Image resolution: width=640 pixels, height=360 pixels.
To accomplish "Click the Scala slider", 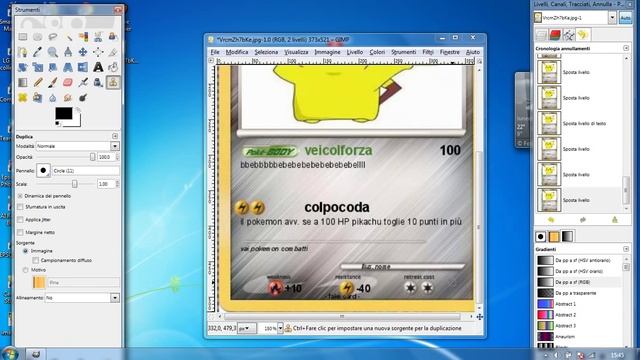I will click(66, 184).
